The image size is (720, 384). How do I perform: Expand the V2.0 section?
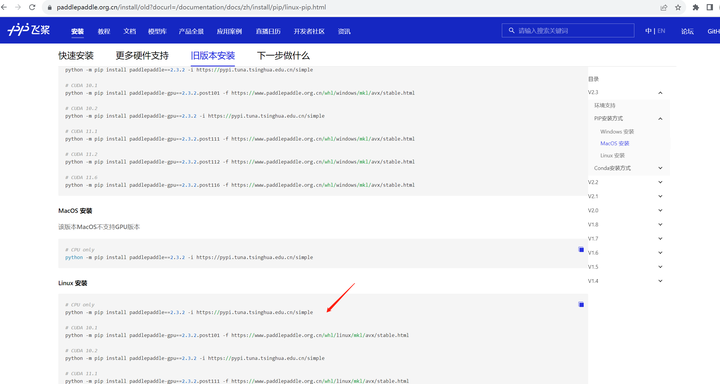[660, 210]
